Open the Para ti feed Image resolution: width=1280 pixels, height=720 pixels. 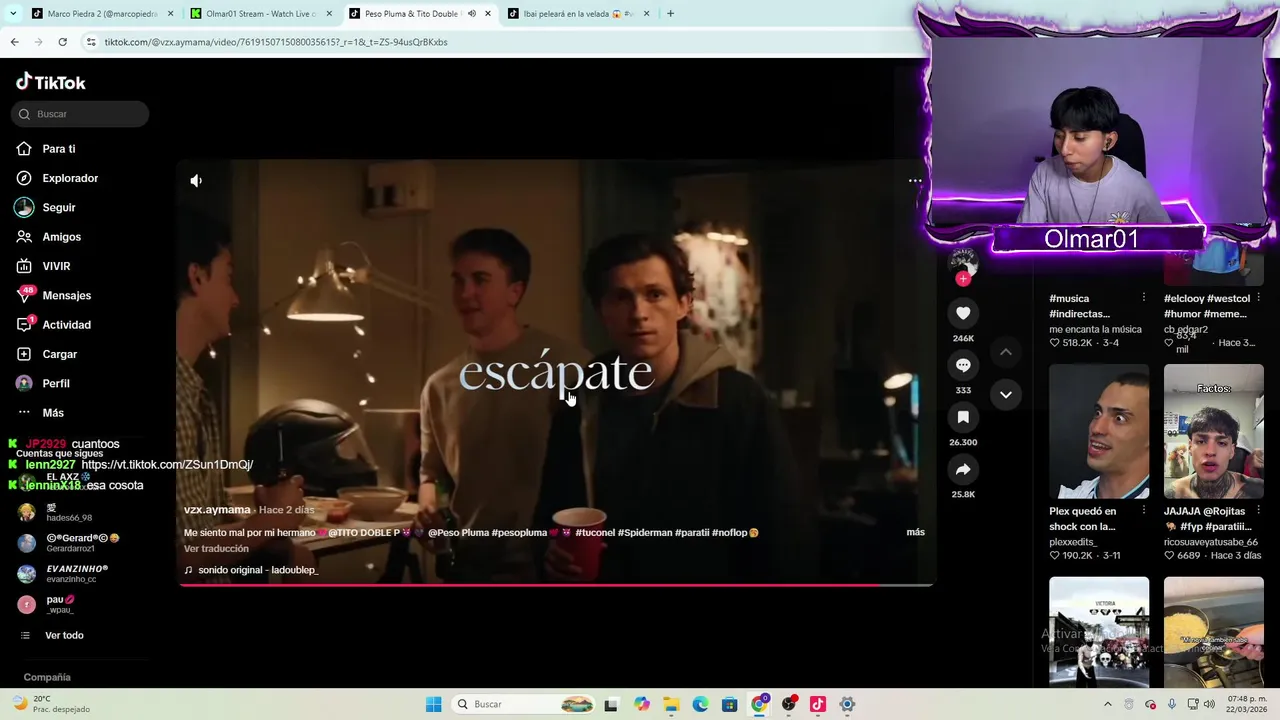pos(59,149)
